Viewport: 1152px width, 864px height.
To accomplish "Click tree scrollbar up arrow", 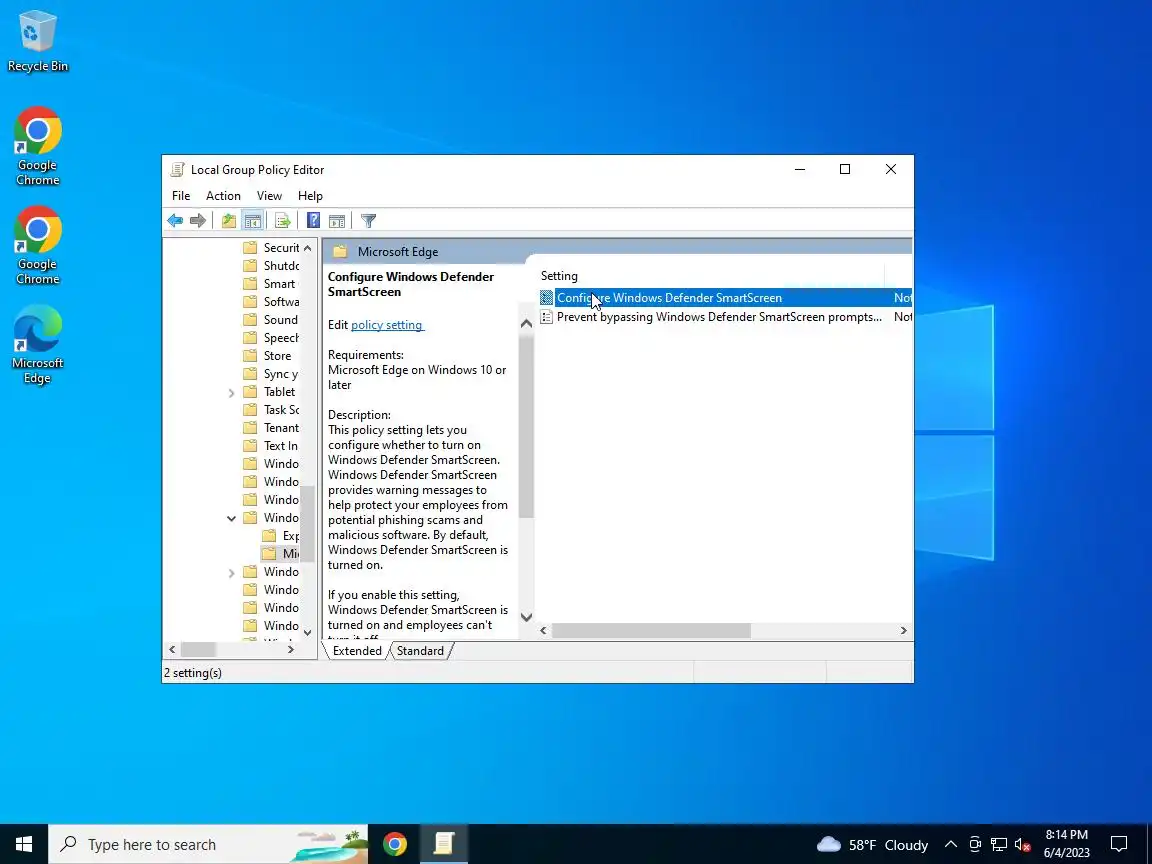I will [x=308, y=248].
